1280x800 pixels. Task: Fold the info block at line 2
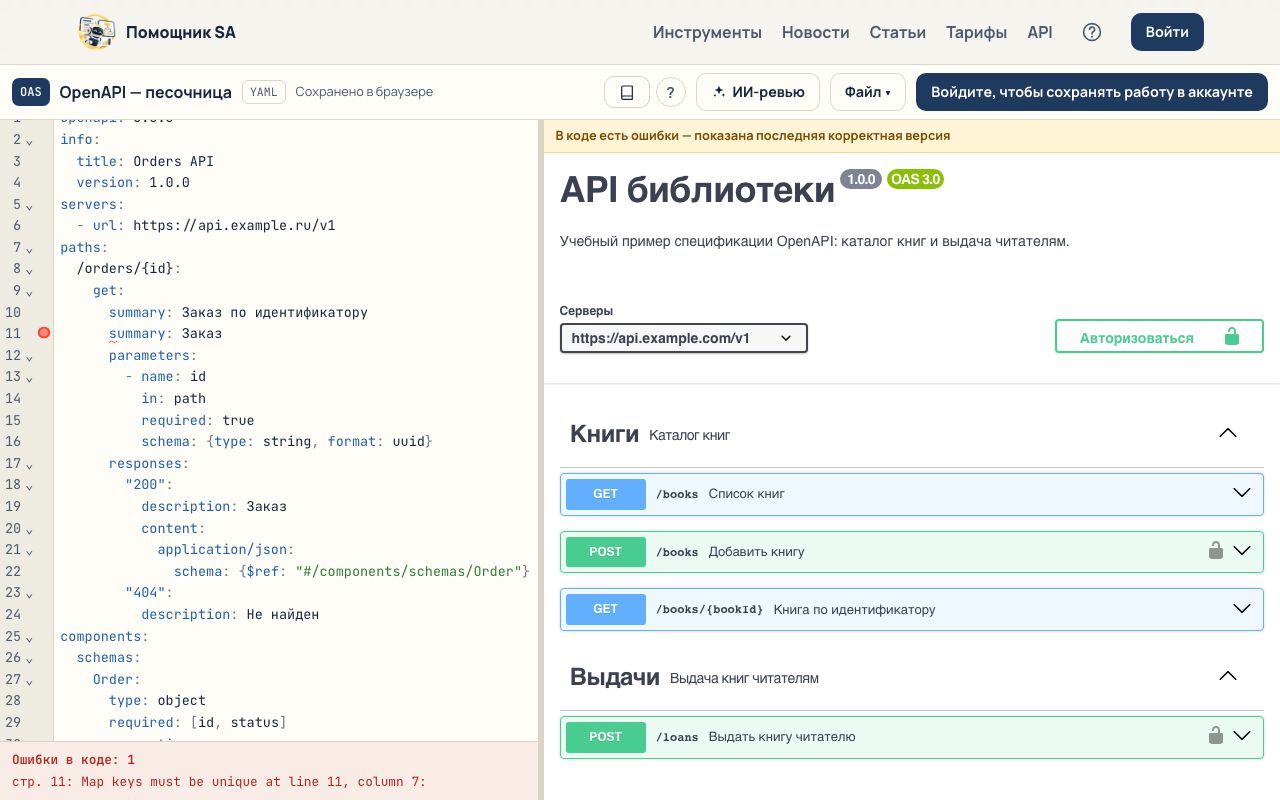(x=29, y=140)
